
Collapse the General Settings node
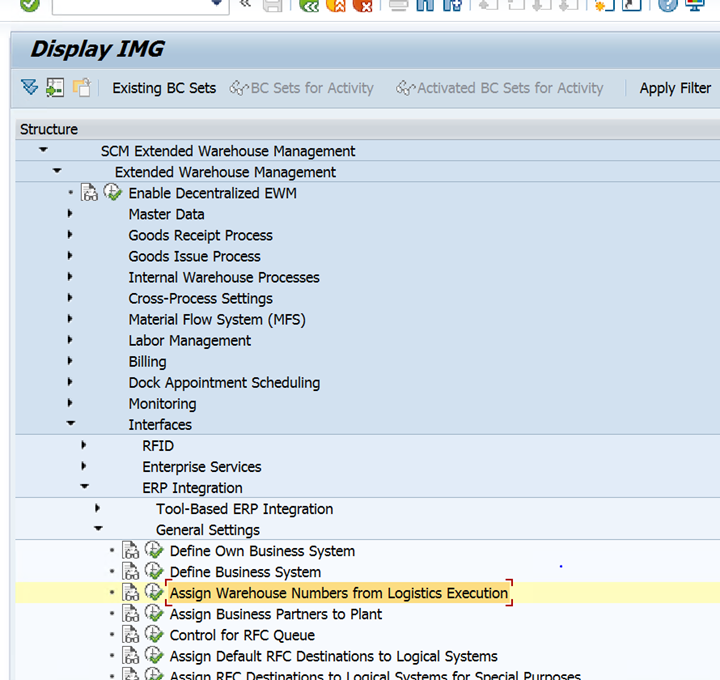point(98,530)
